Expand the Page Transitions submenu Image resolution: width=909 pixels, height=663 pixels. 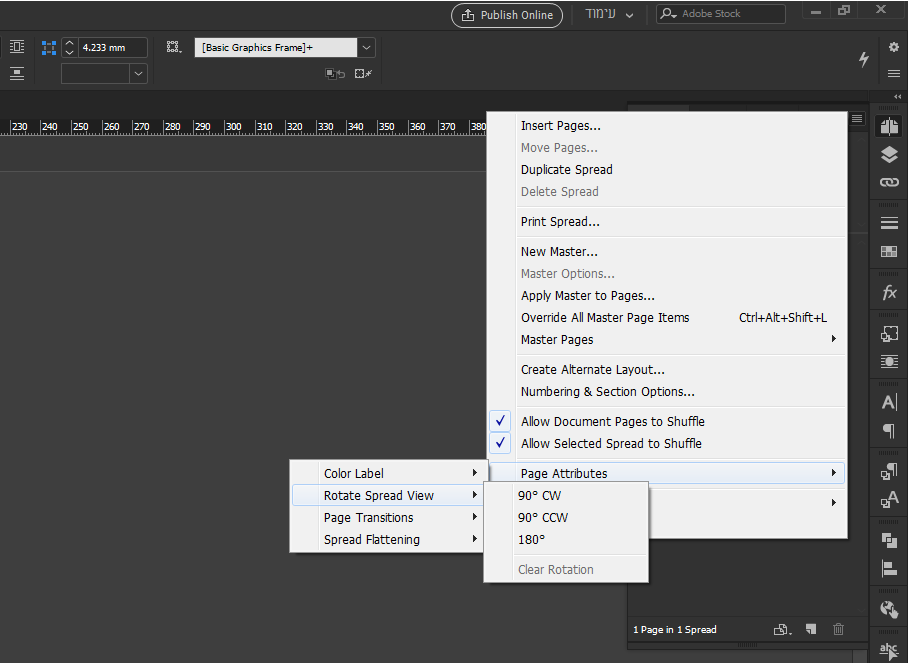387,518
